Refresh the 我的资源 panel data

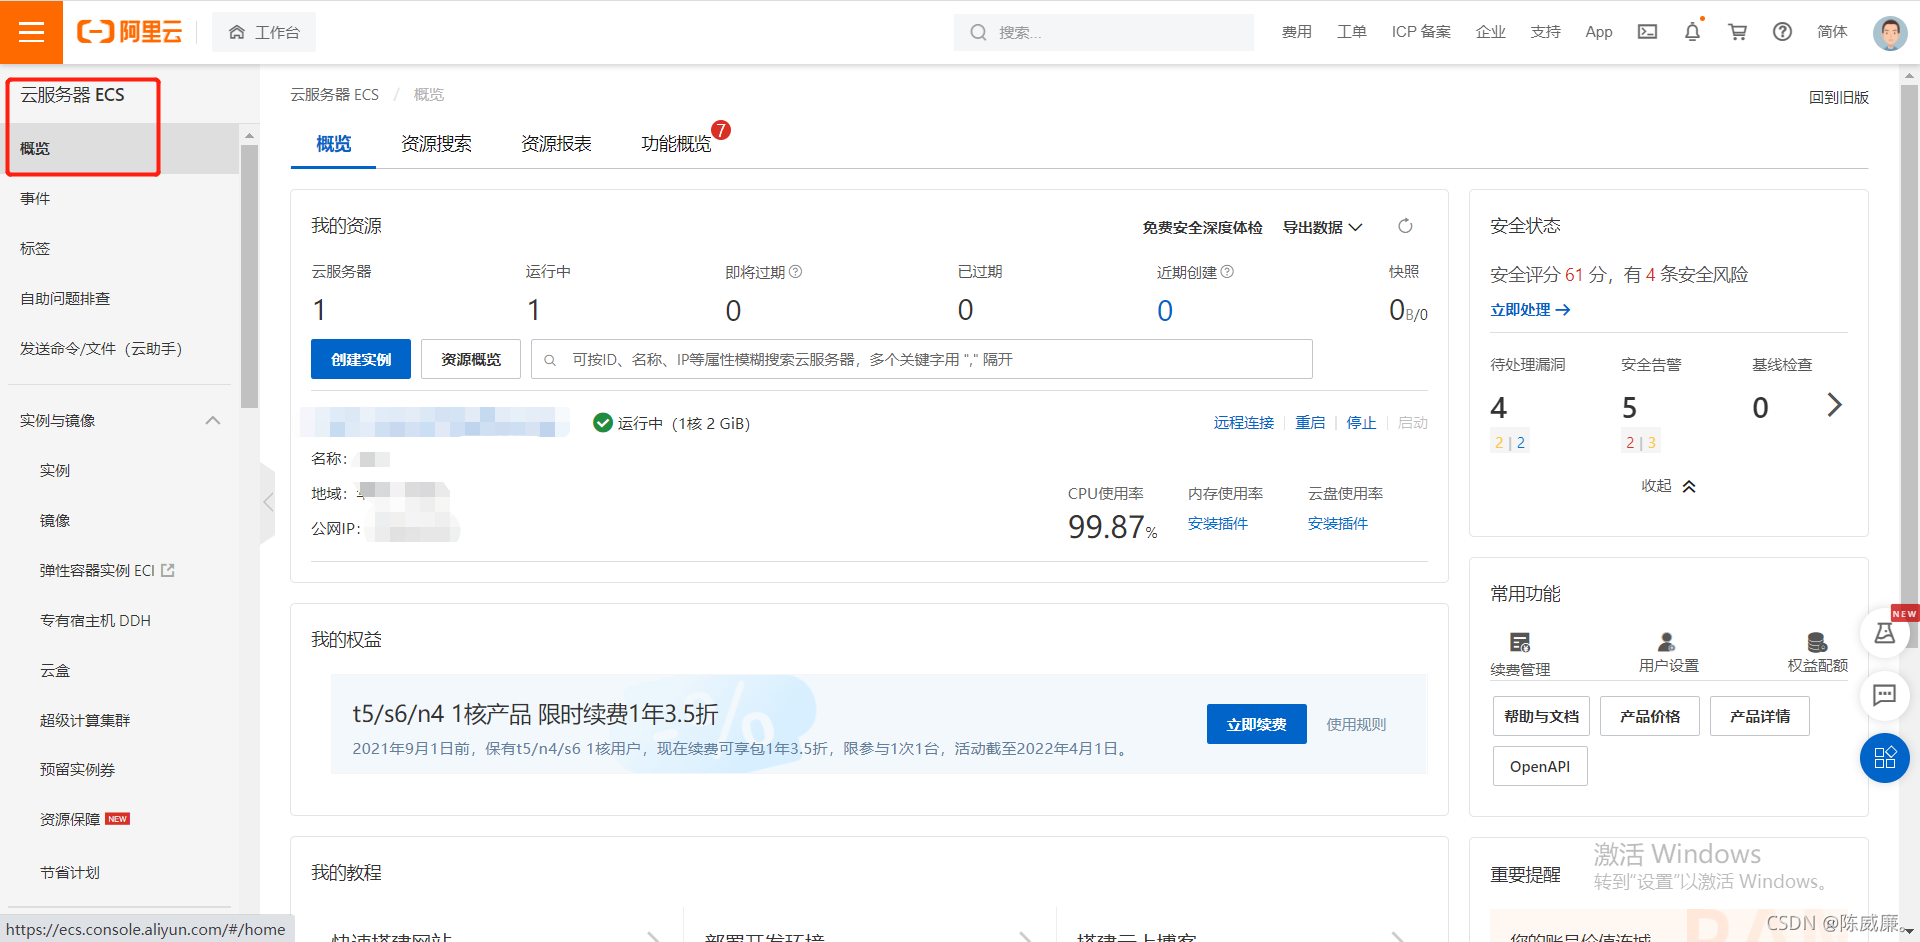[1405, 226]
